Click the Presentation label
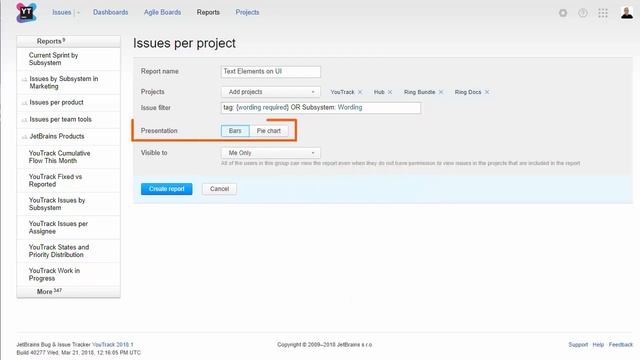Viewport: 640px width, 360px height. pos(159,131)
